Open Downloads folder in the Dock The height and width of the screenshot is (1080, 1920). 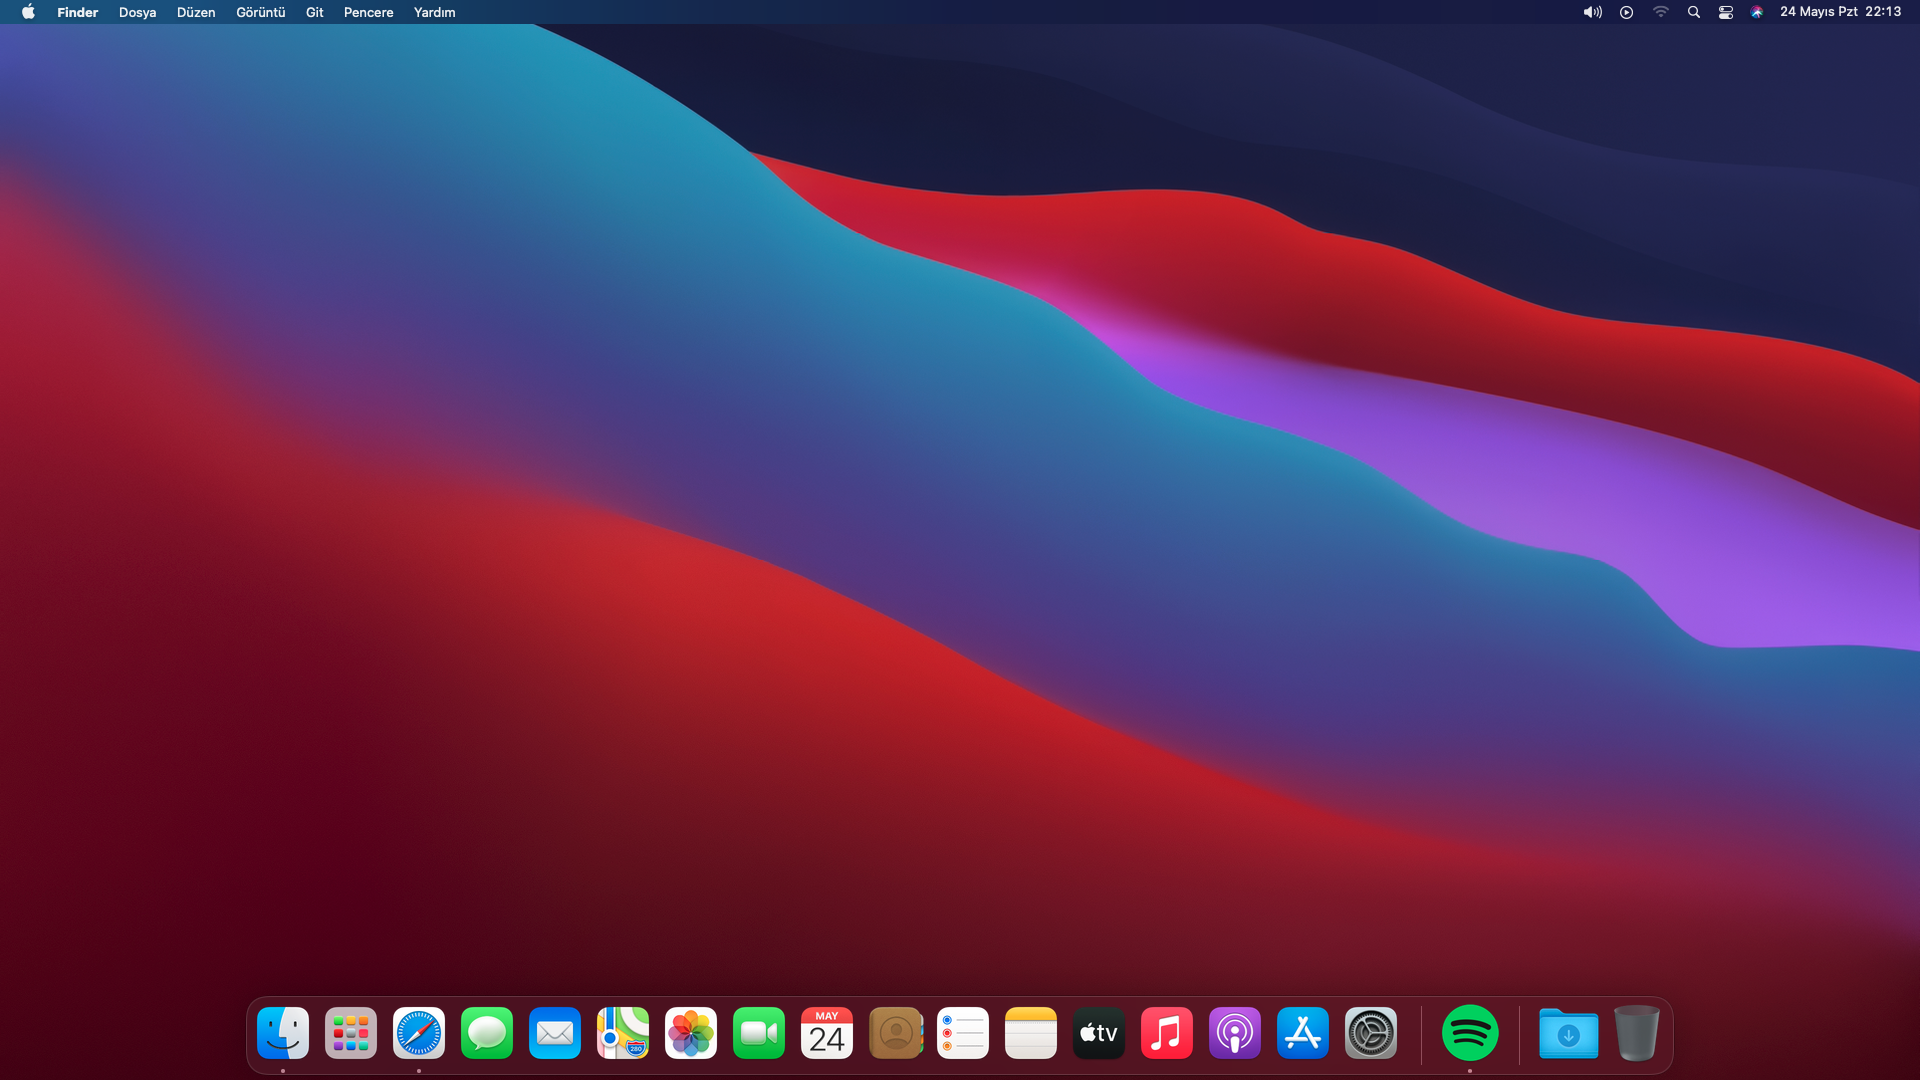pos(1569,1033)
